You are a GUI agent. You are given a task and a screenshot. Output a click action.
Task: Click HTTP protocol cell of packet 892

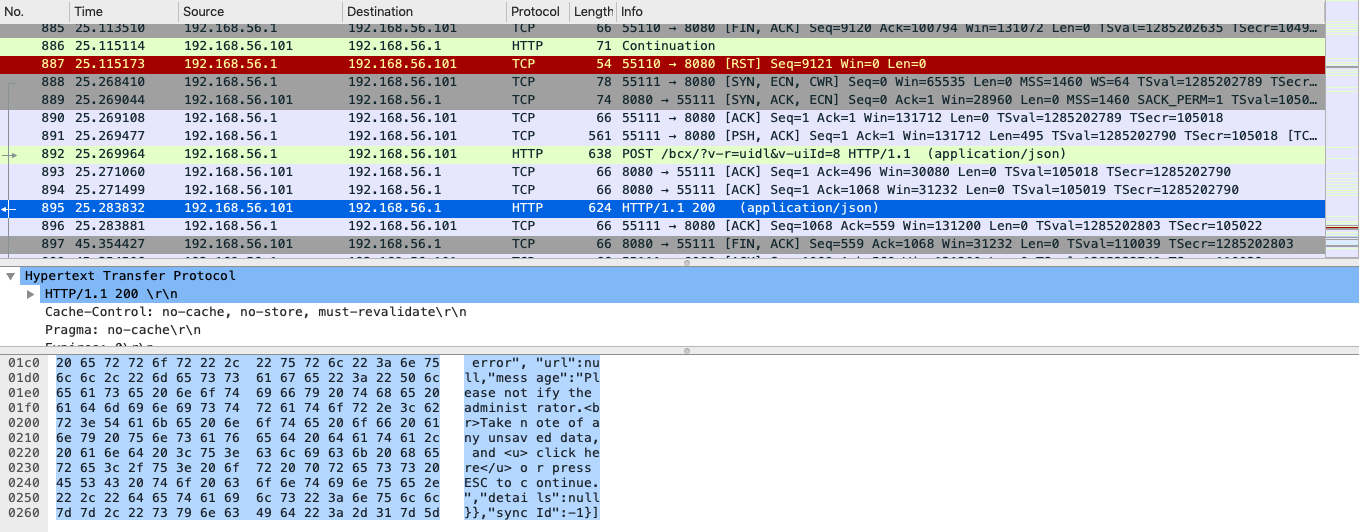point(527,154)
